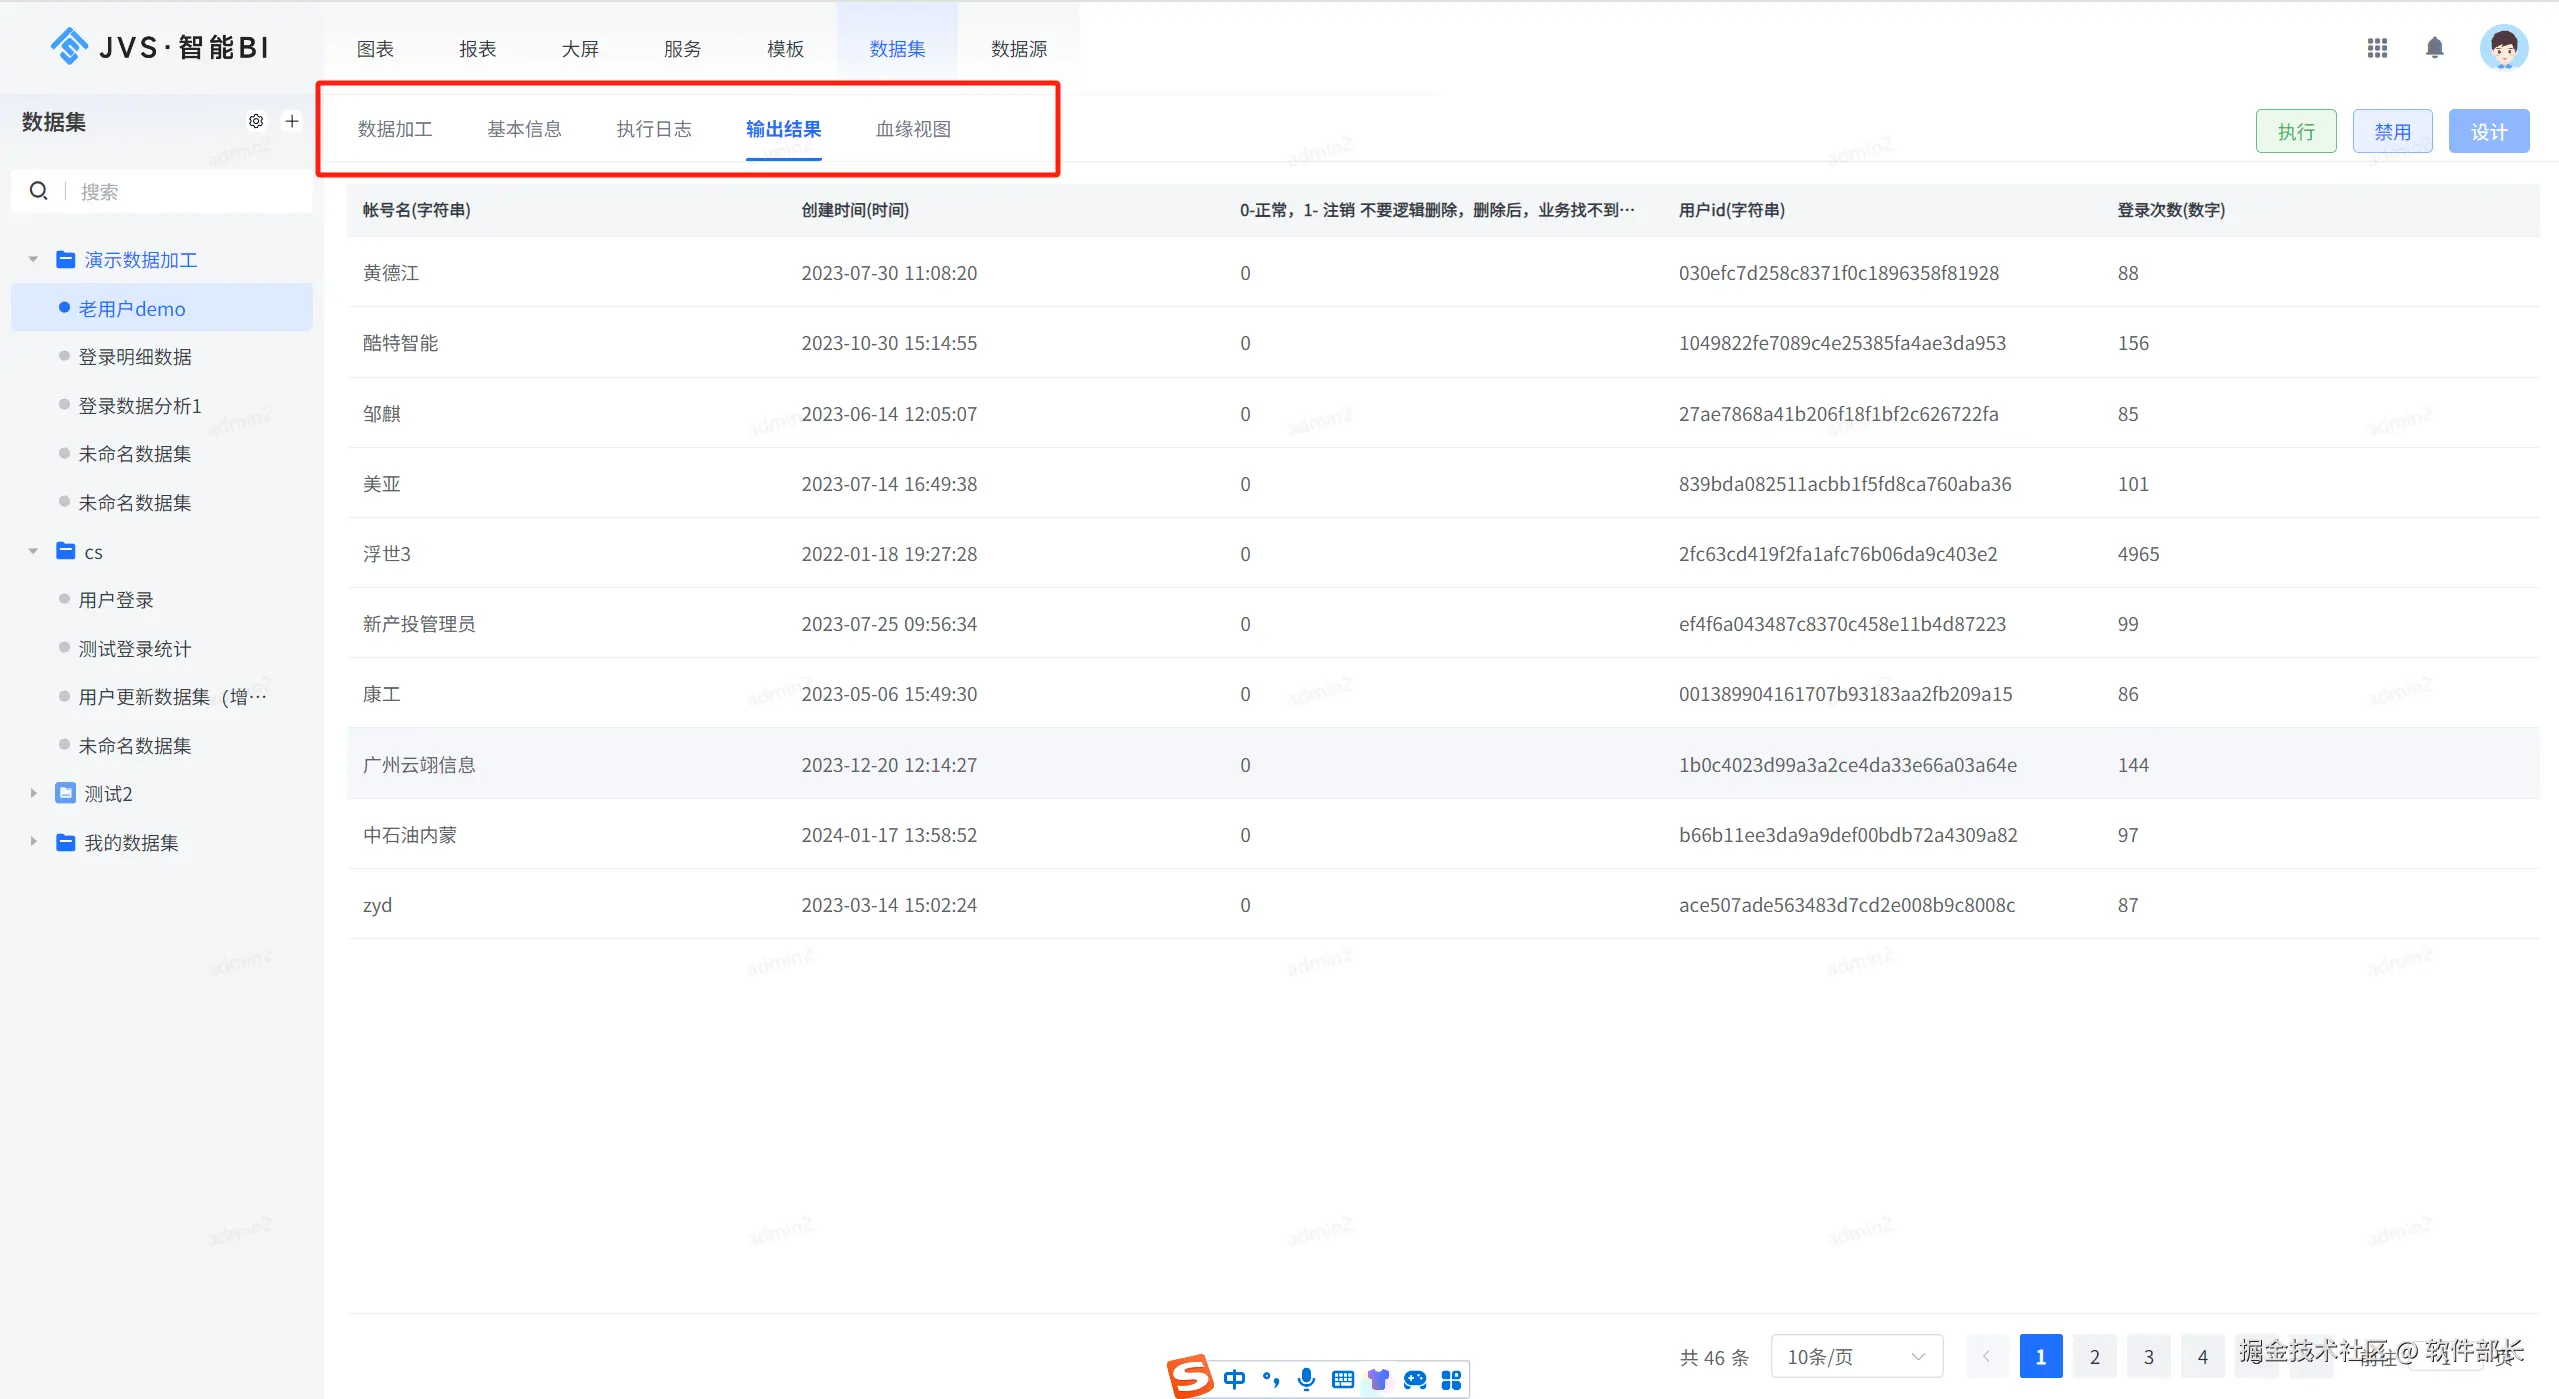
Task: Click the 禁用 button
Action: [2392, 131]
